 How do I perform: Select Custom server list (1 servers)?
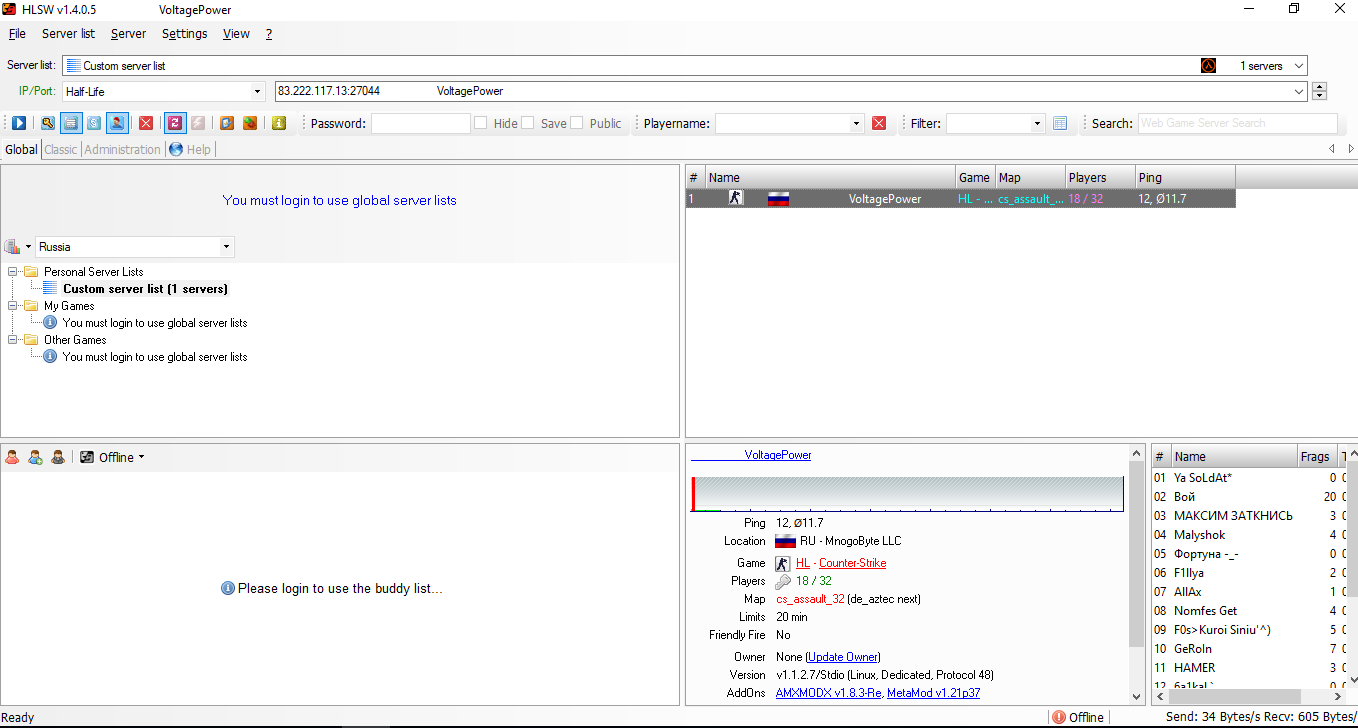[x=145, y=289]
